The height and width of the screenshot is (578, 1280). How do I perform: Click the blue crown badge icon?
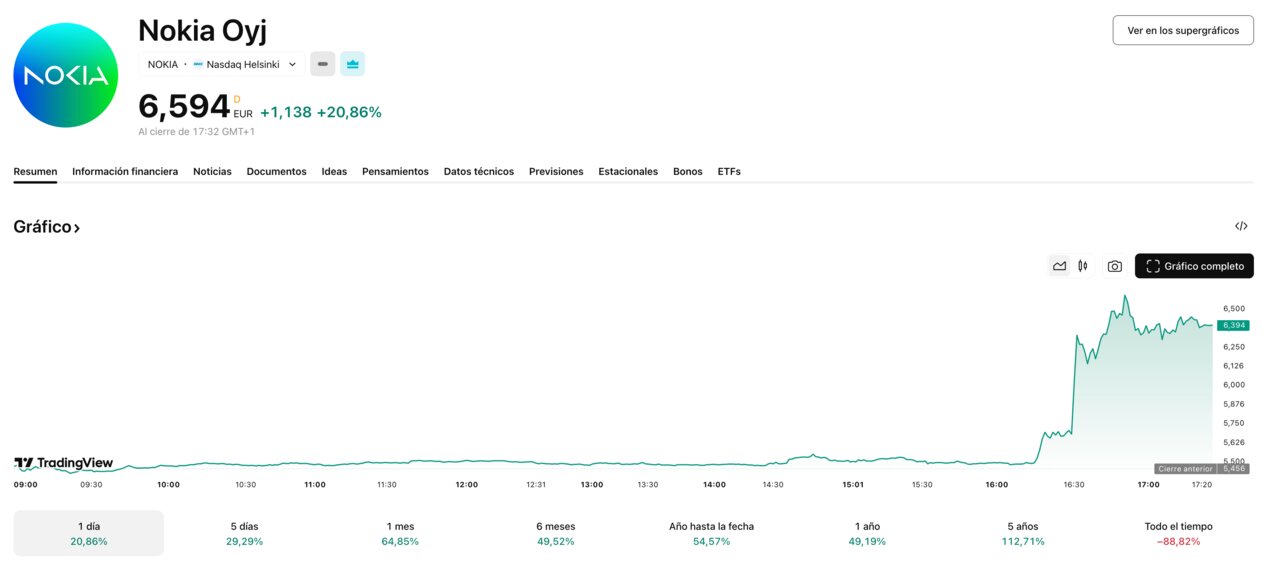point(352,64)
